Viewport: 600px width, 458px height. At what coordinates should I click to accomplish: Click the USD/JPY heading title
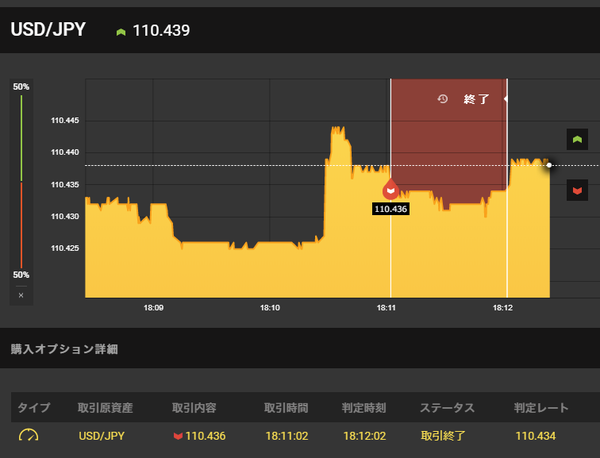tap(48, 29)
